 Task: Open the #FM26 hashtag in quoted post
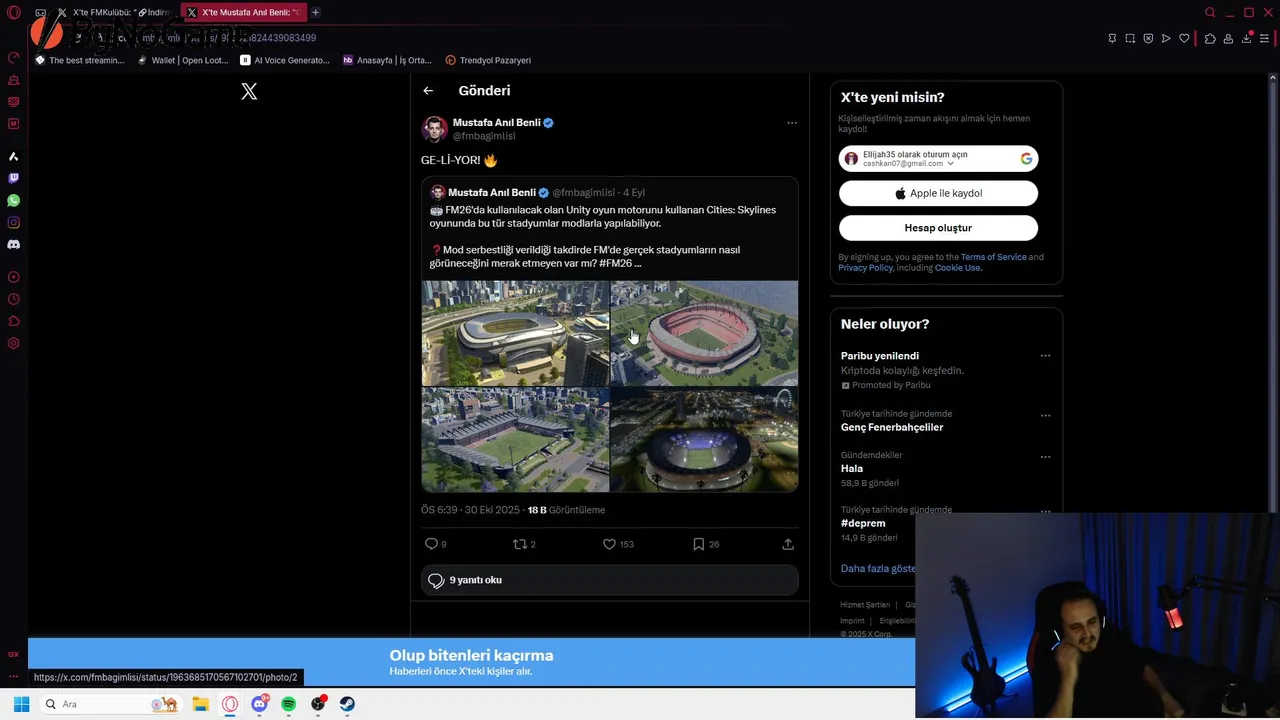tap(615, 263)
